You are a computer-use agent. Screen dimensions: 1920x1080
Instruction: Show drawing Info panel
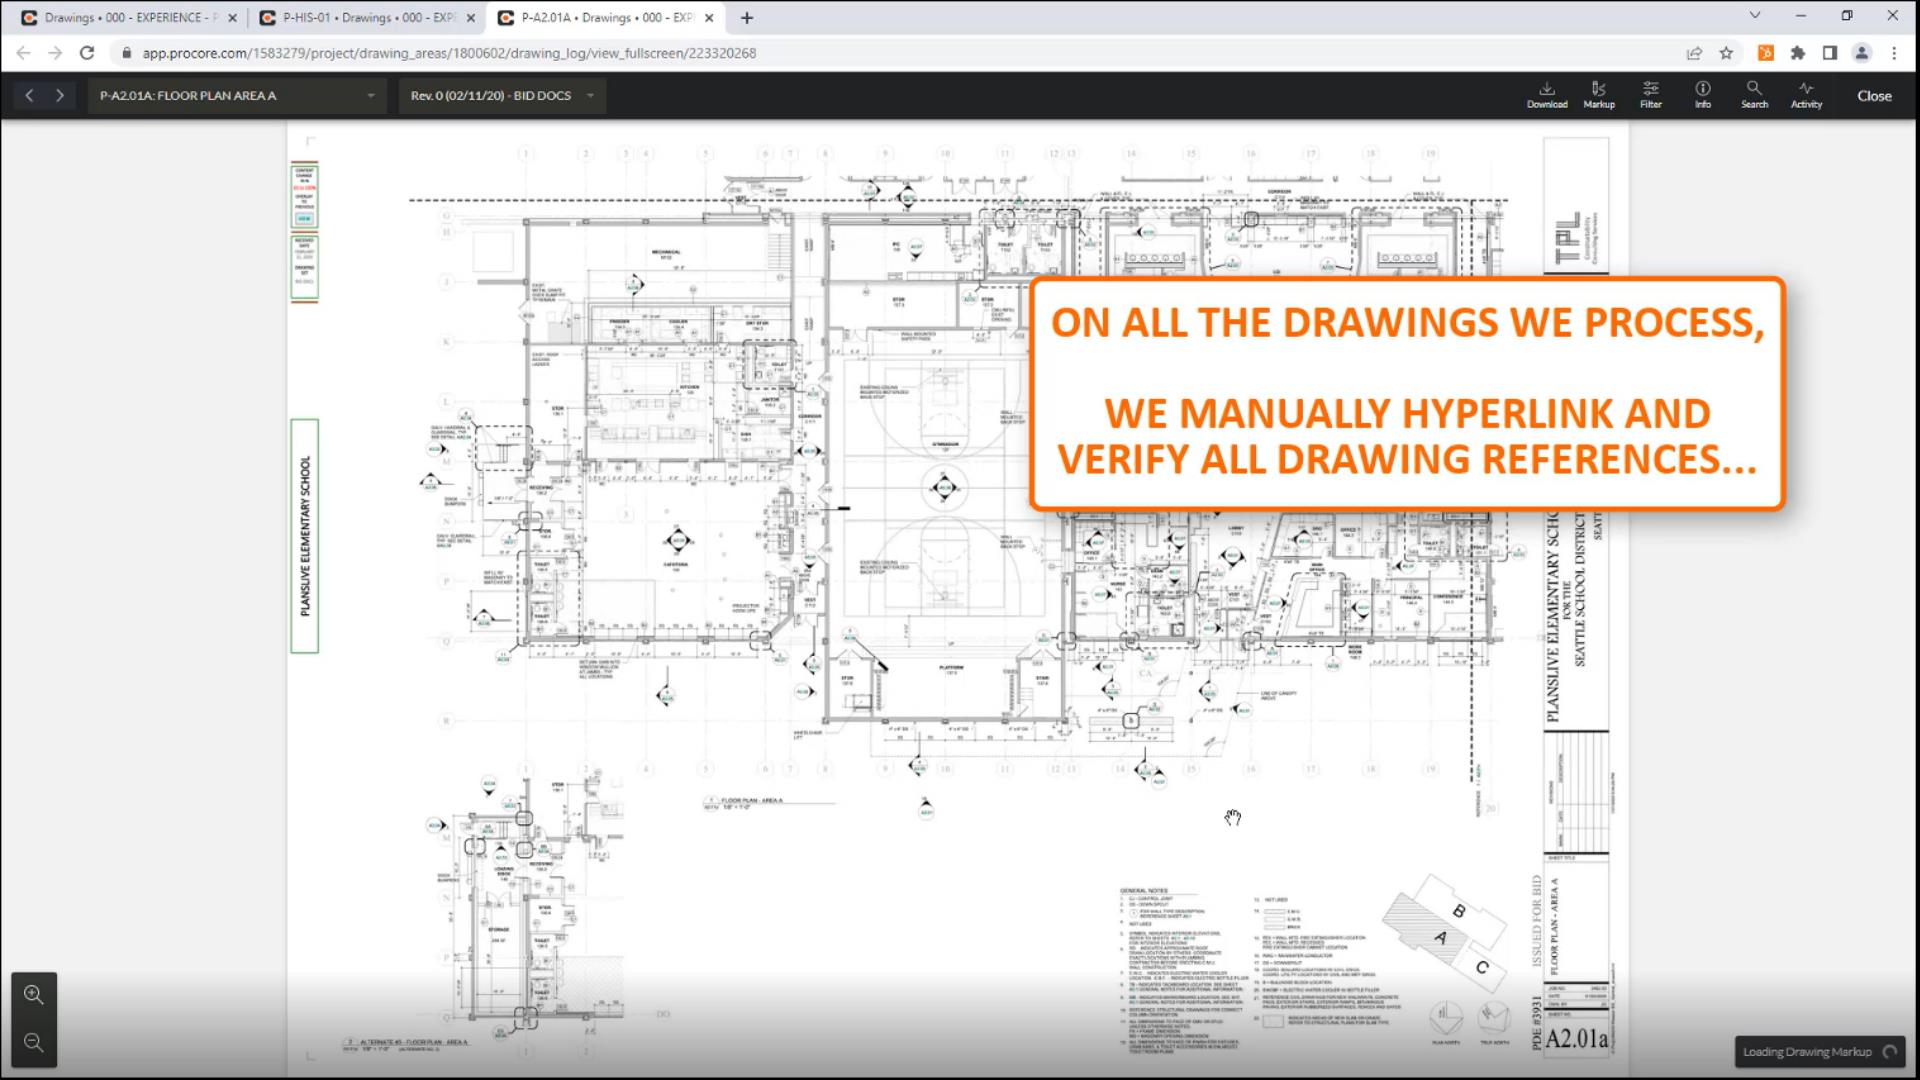pyautogui.click(x=1702, y=94)
